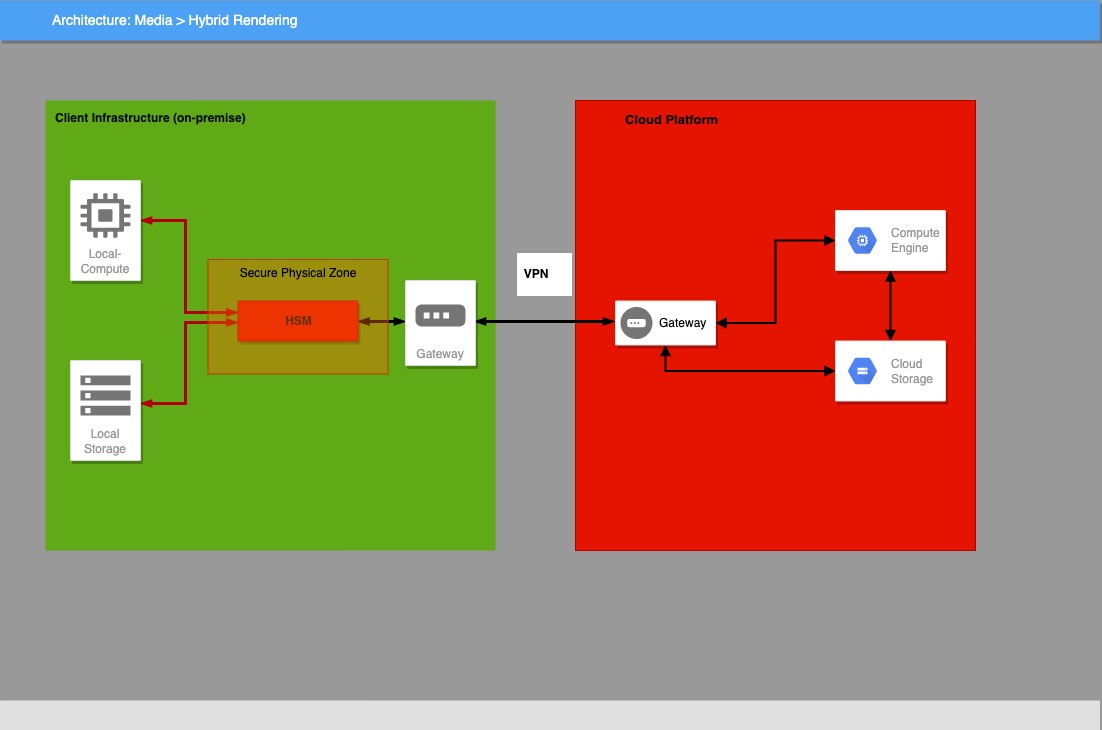Select the on-premise Gateway icon
The image size is (1102, 730).
pos(440,316)
